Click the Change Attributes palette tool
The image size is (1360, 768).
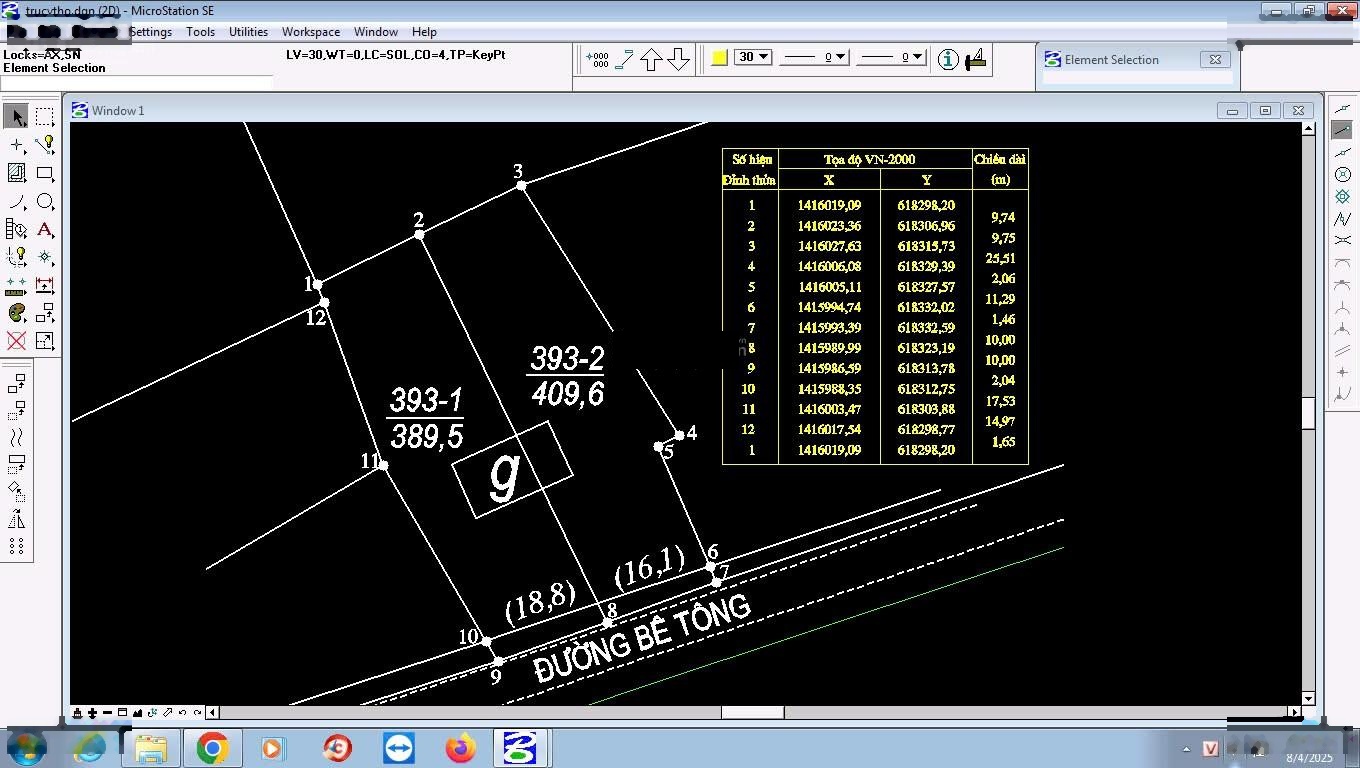16,313
